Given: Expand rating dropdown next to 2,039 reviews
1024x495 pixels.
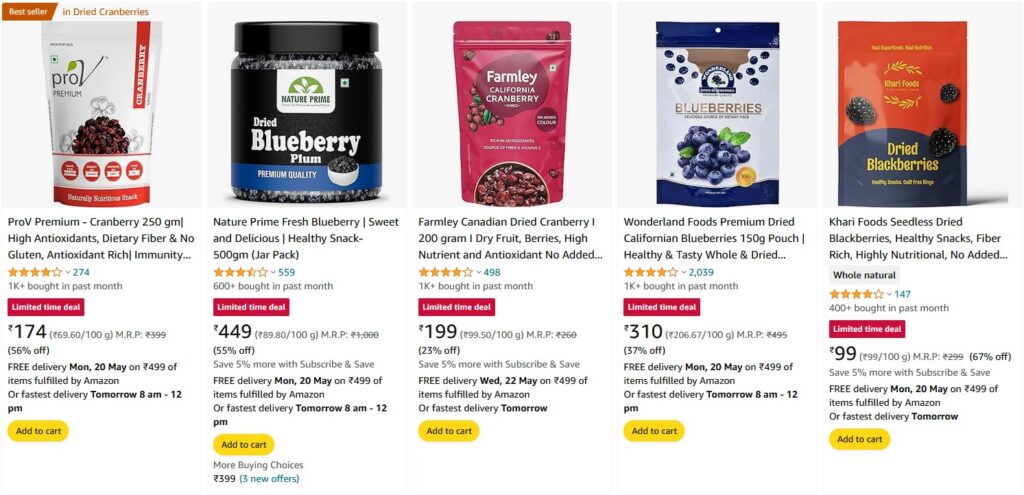Looking at the screenshot, I should point(684,272).
